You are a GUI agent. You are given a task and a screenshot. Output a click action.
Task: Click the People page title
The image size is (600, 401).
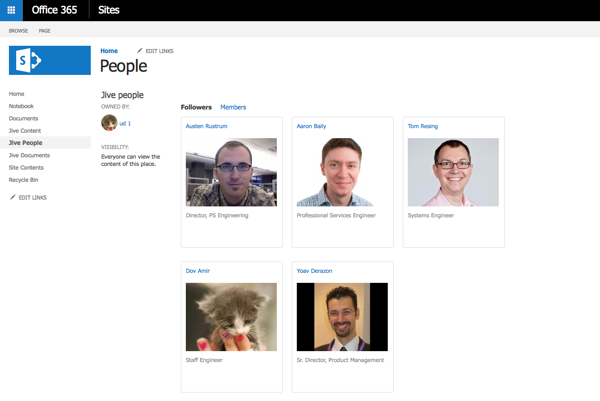coord(123,66)
